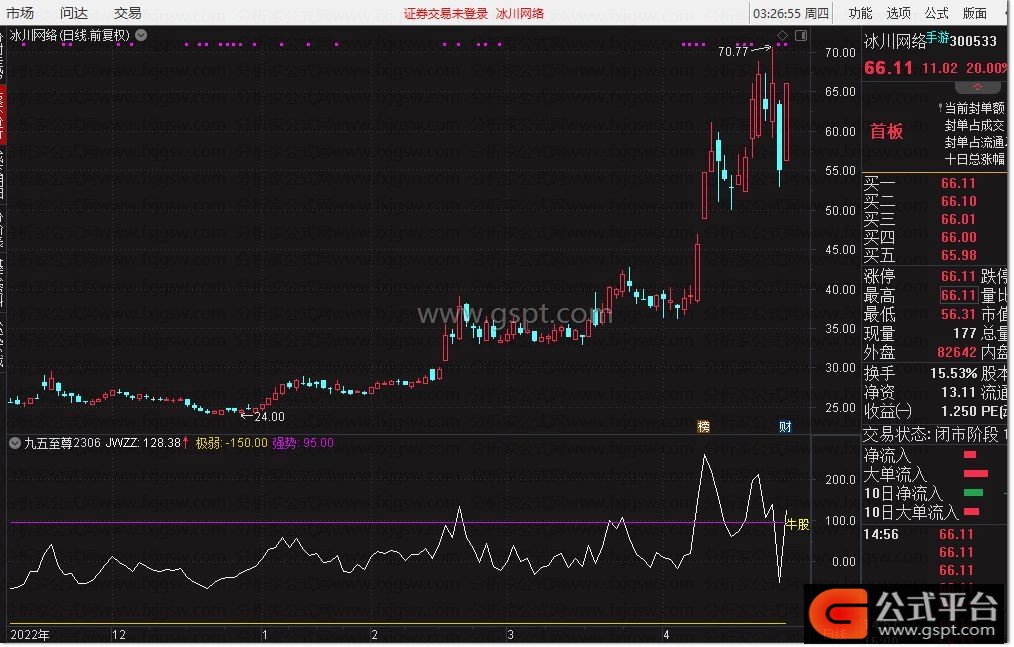Click the 牛股 label on the indicator

coord(797,524)
